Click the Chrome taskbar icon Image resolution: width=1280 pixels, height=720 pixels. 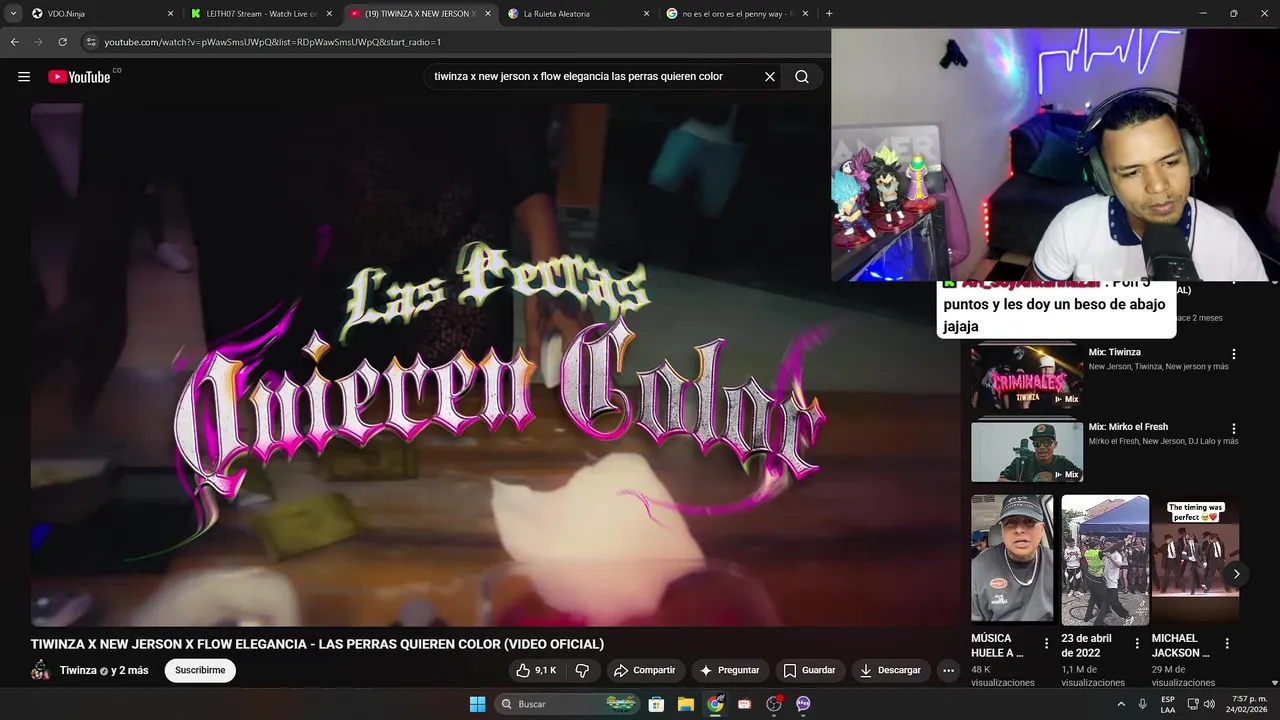(x=715, y=704)
